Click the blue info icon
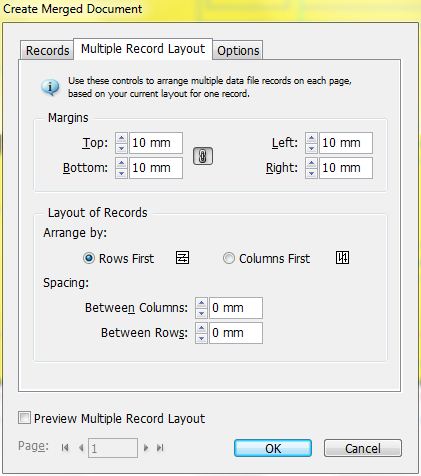The width and height of the screenshot is (421, 476). (x=50, y=87)
